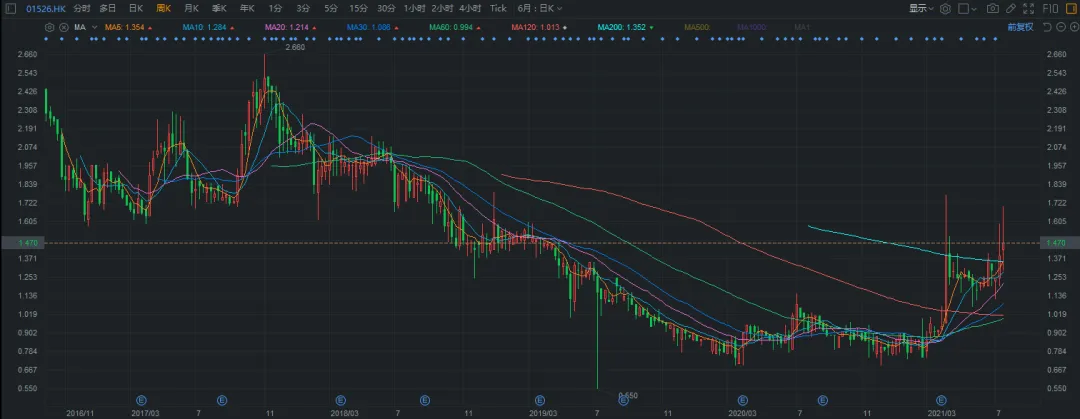Toggle the MA120: 1.013 line label
Screen dimensions: 1080x419
click(x=537, y=28)
